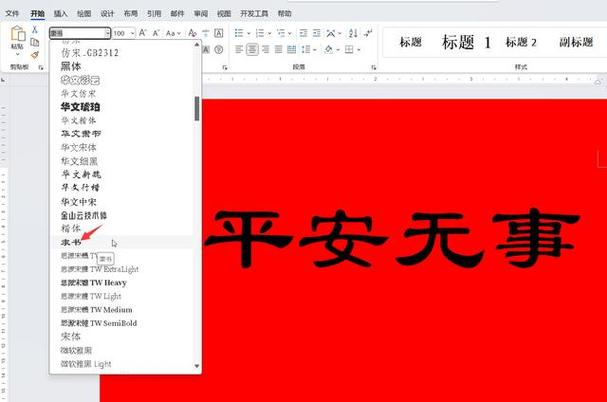This screenshot has width=607, height=402.
Task: Decrease font size with the smaller A icon
Action: pos(156,33)
